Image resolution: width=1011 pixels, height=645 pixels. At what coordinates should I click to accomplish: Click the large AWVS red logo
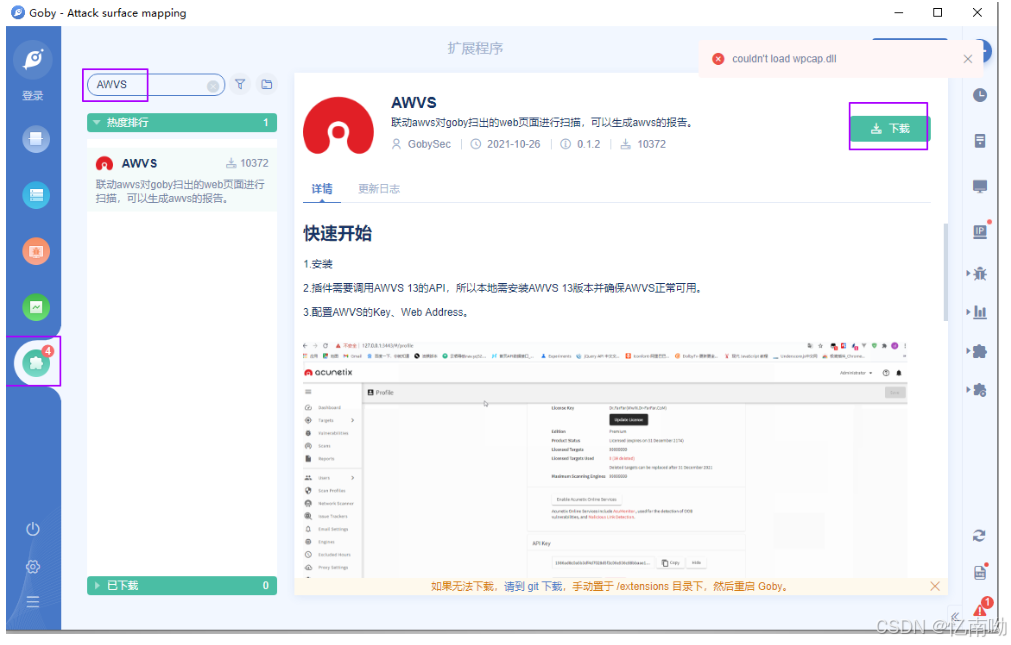[x=339, y=126]
